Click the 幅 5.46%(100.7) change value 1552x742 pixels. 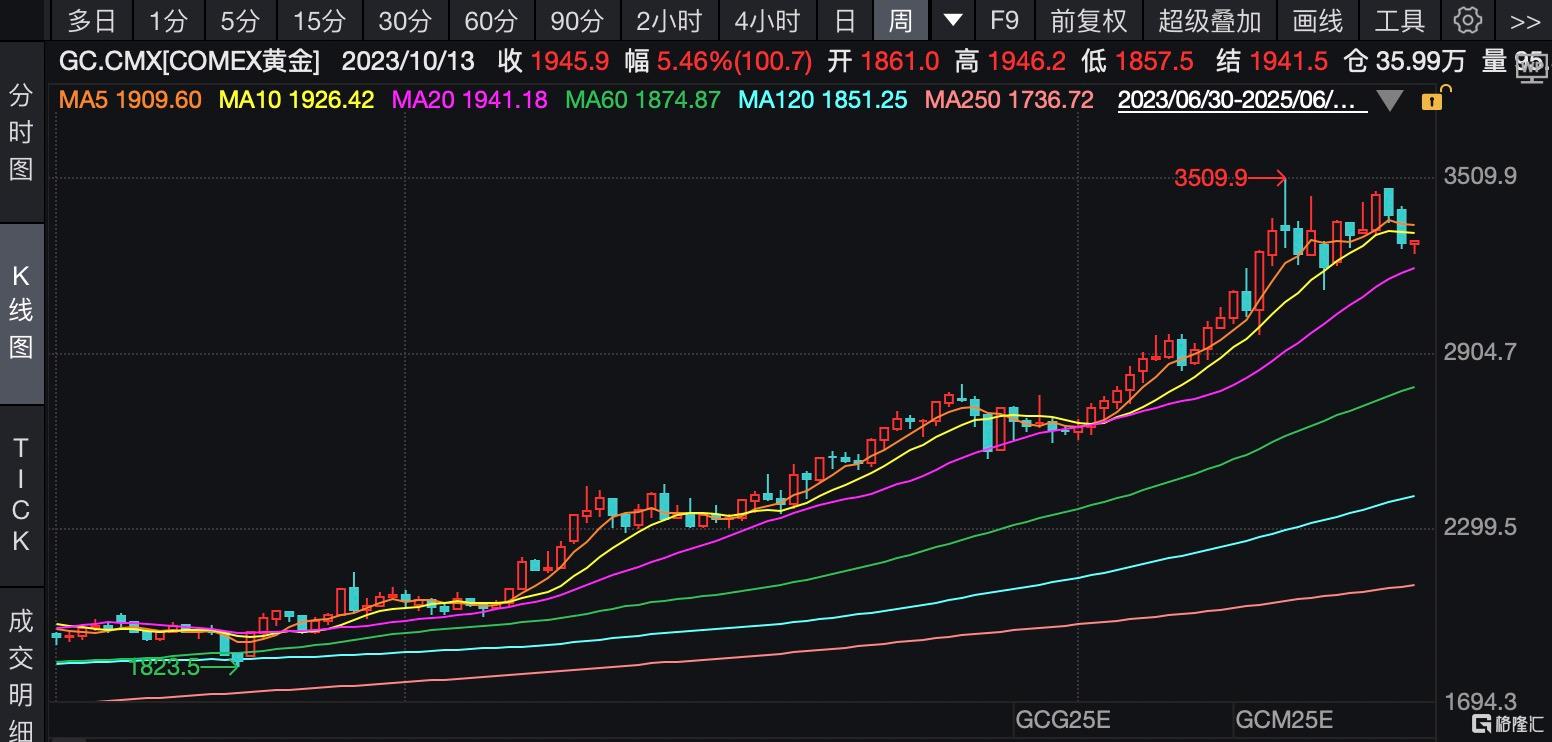[x=718, y=62]
